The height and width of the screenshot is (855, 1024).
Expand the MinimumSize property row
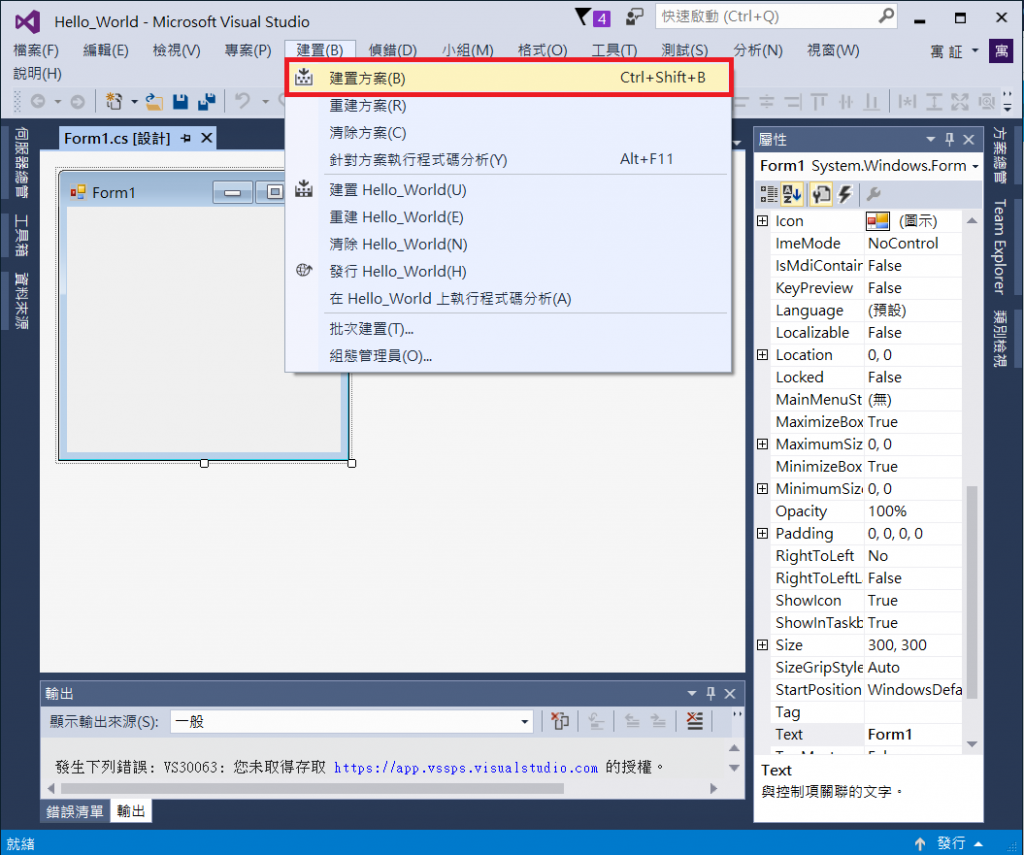[x=762, y=489]
